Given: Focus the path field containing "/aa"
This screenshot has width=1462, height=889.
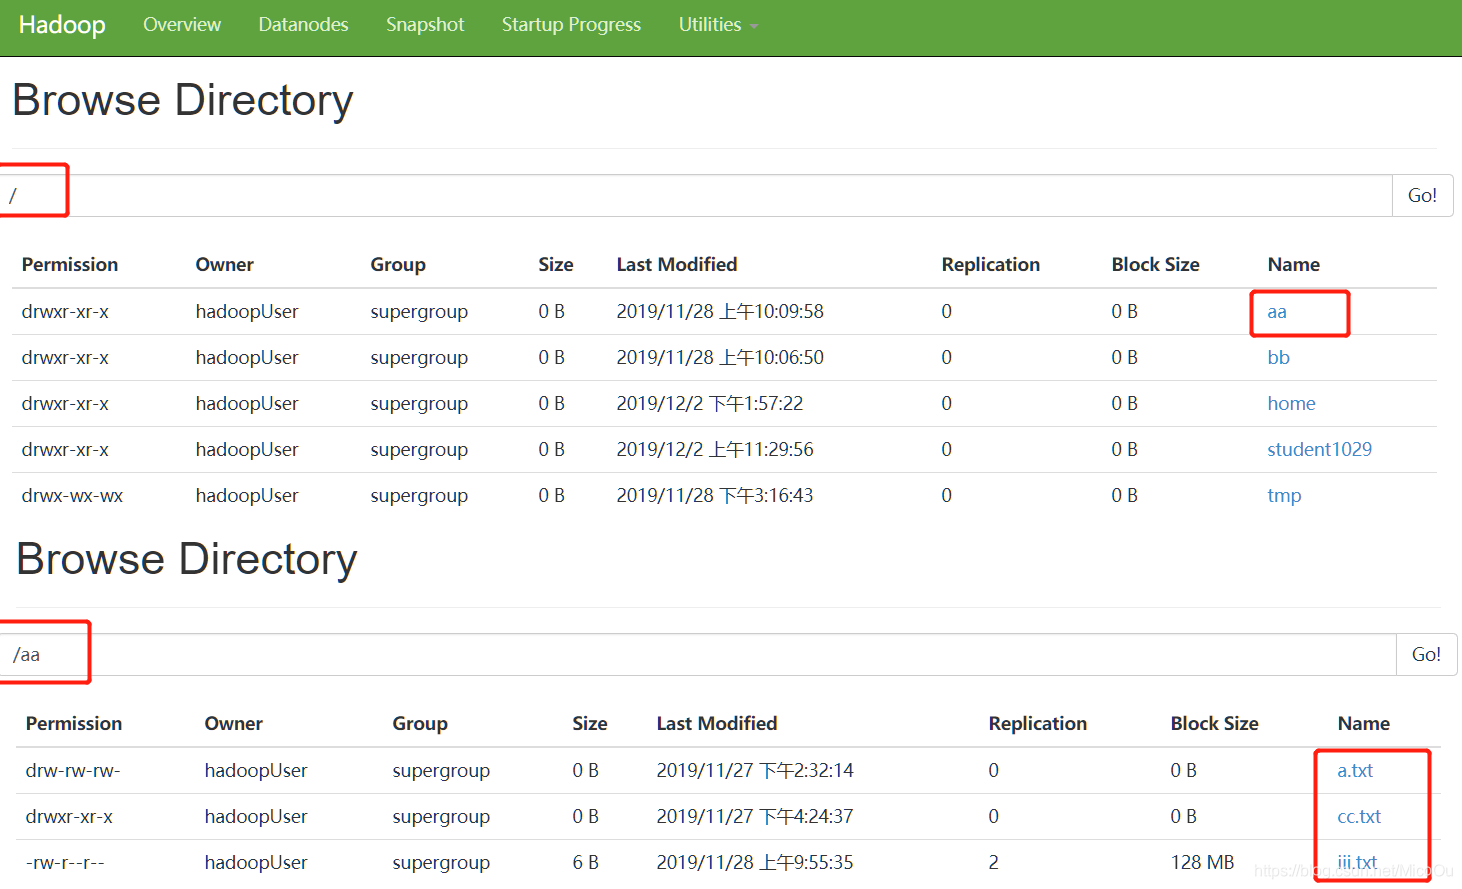Looking at the screenshot, I should tap(699, 654).
